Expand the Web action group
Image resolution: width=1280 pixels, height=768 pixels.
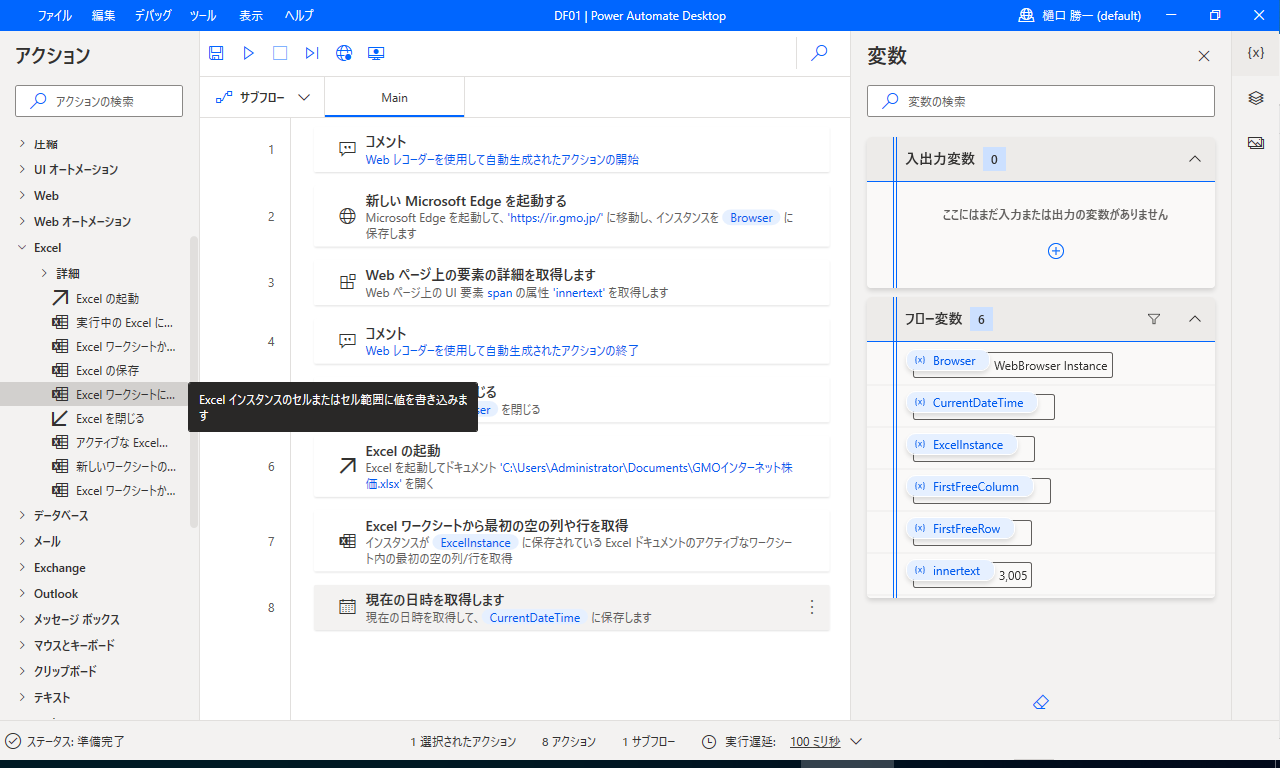(x=22, y=196)
